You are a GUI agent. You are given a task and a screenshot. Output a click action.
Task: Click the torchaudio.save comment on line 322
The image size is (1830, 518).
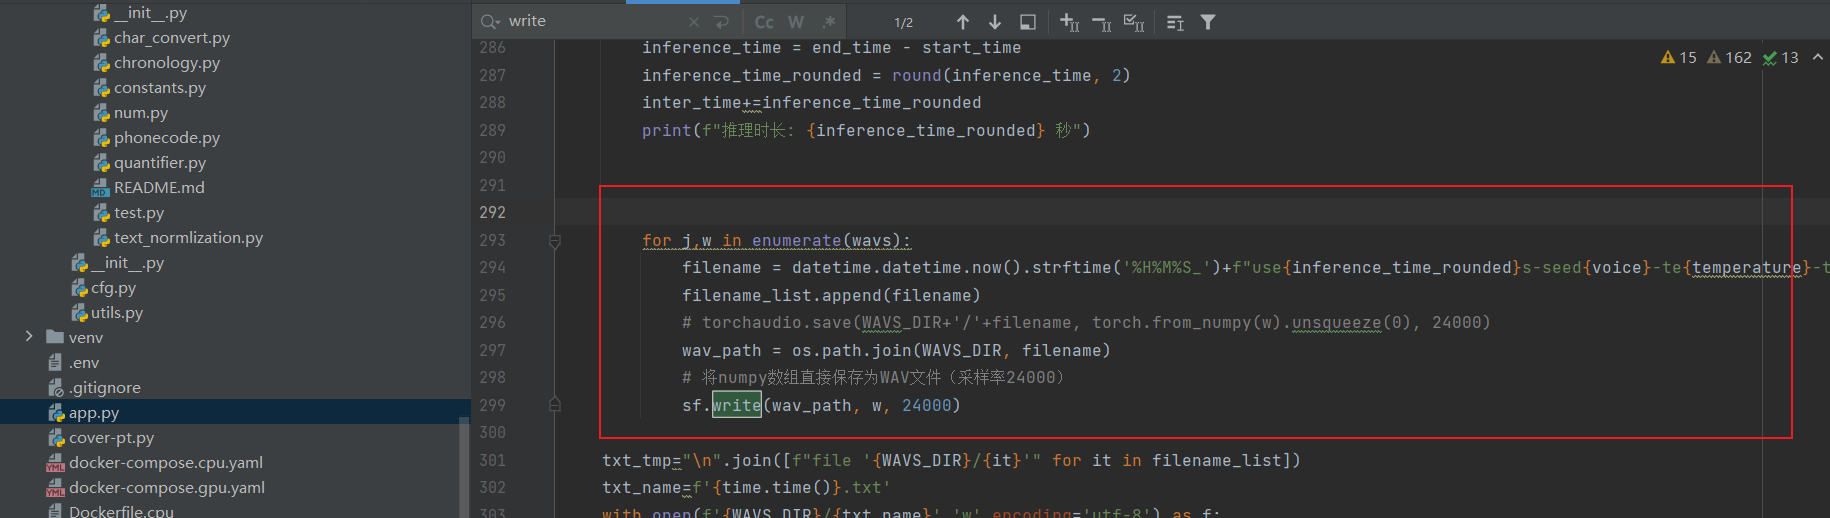point(1086,323)
